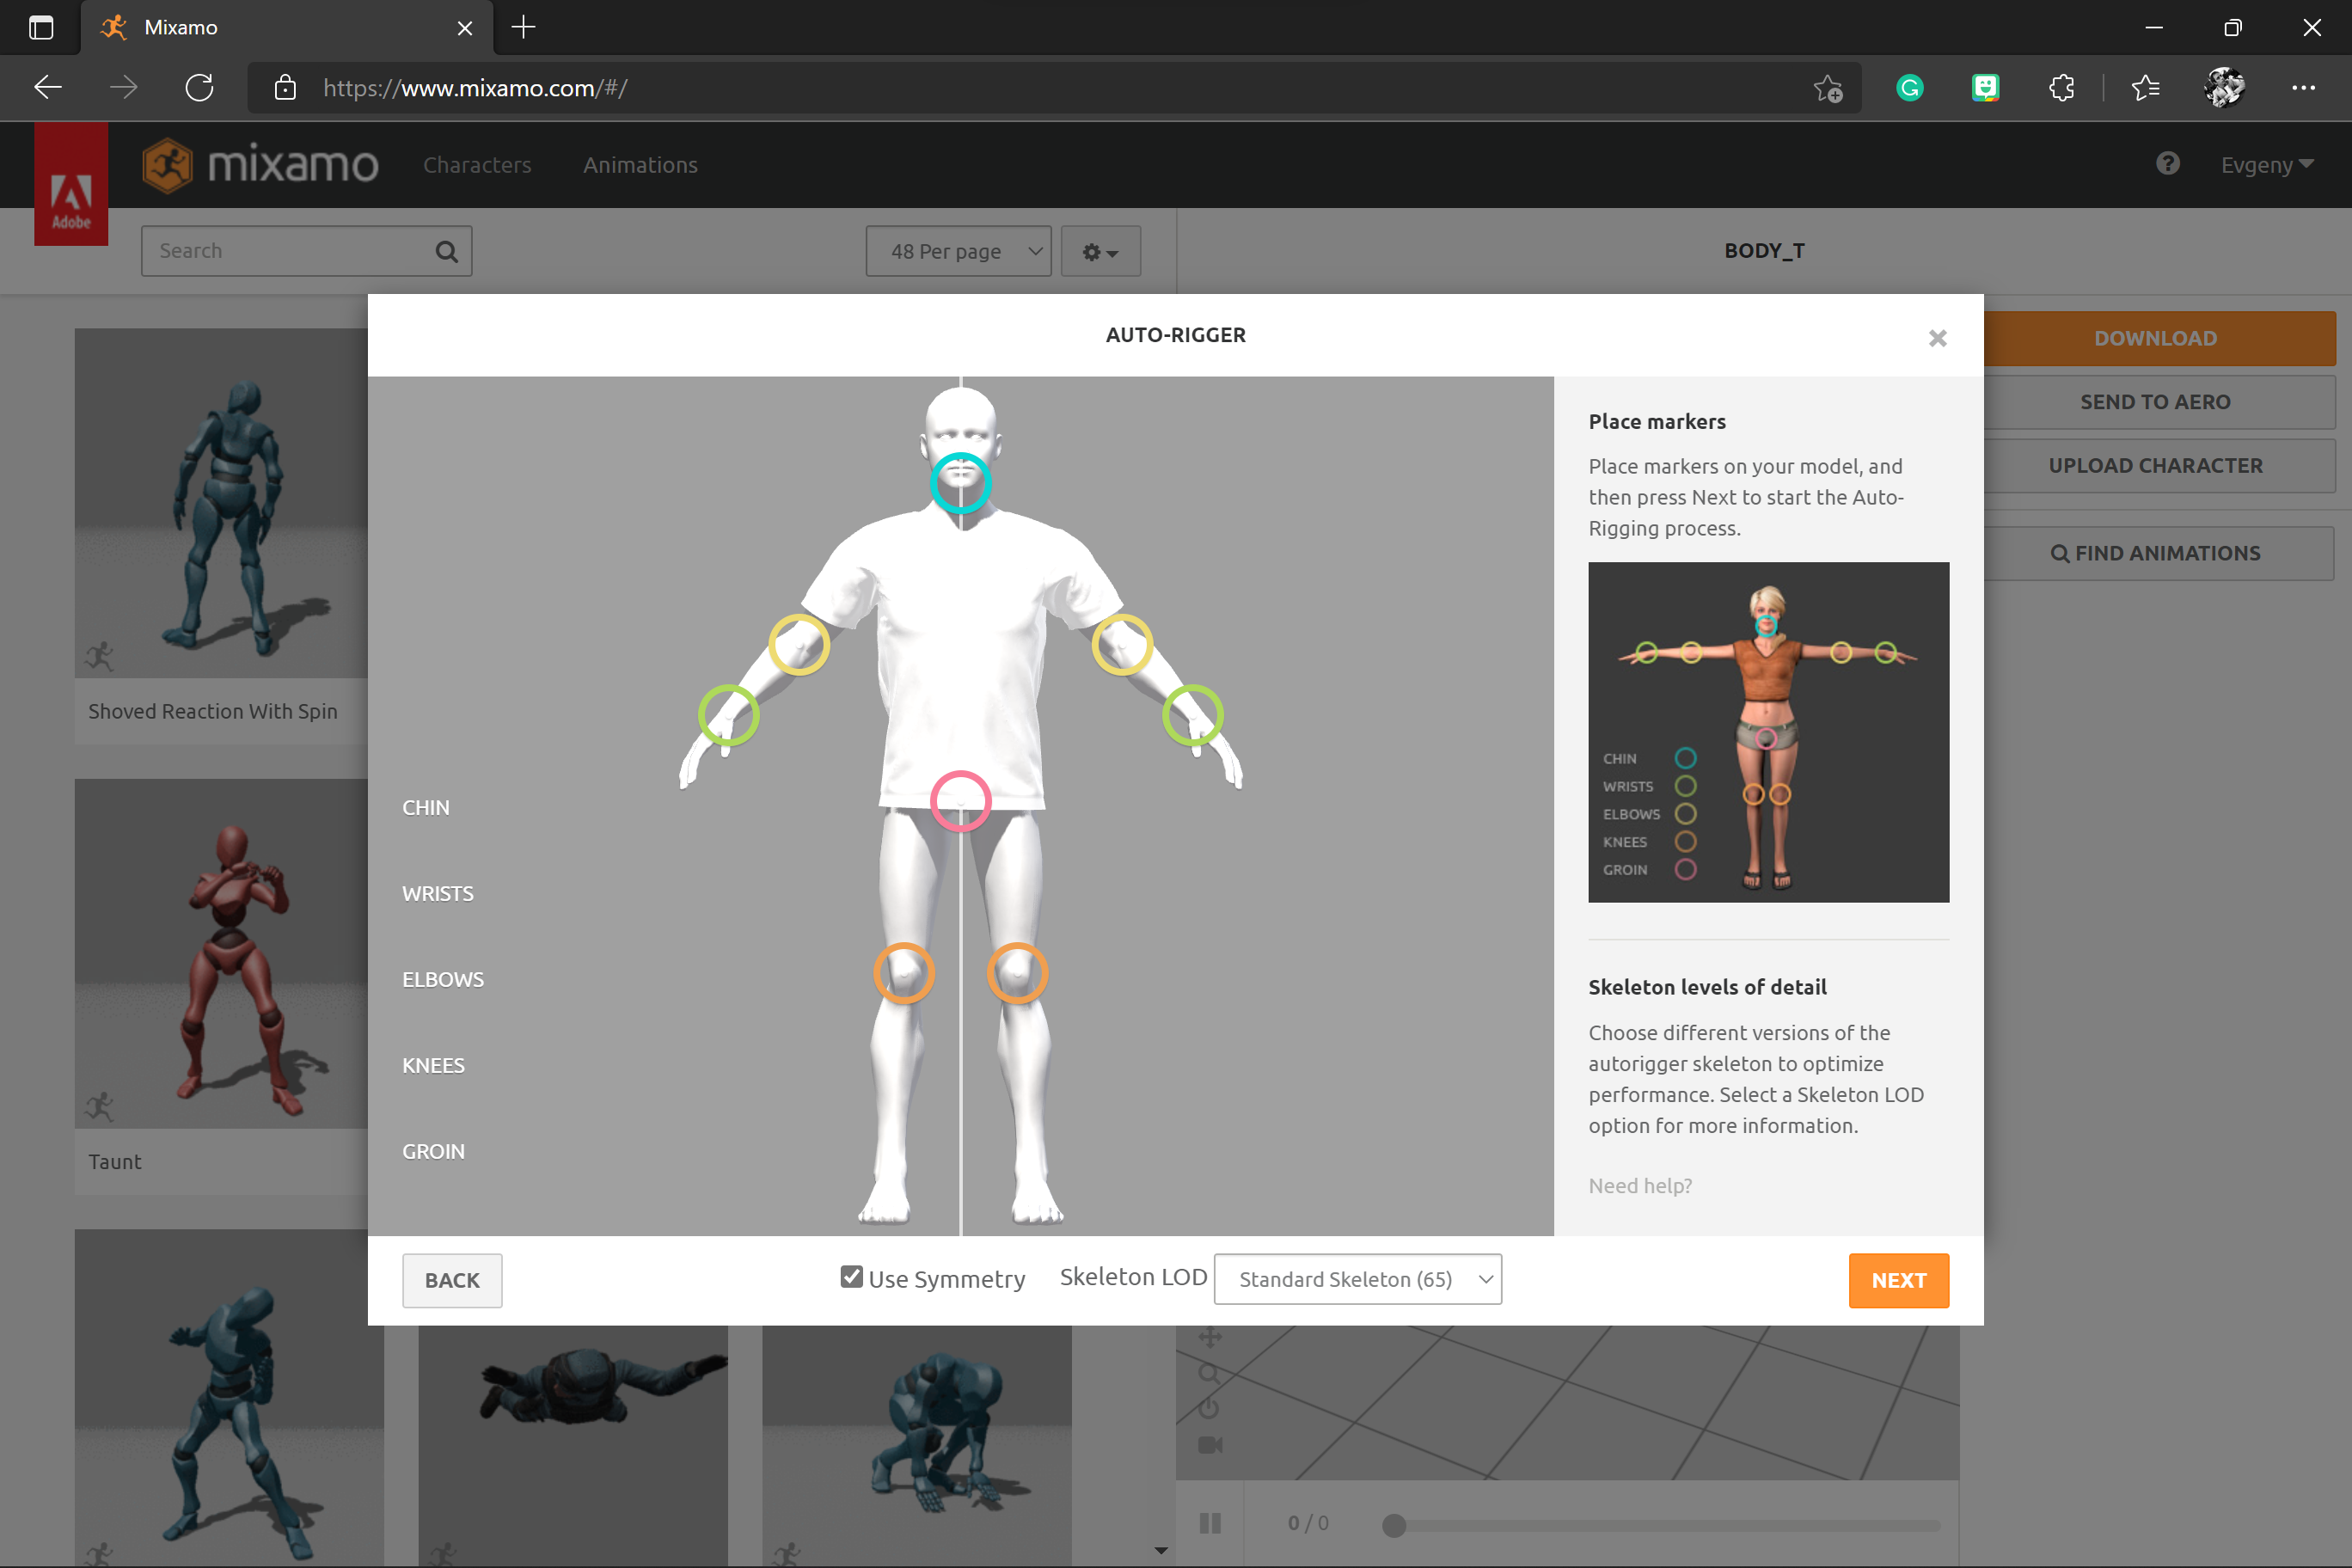Check the Use Symmetry setting

850,1277
